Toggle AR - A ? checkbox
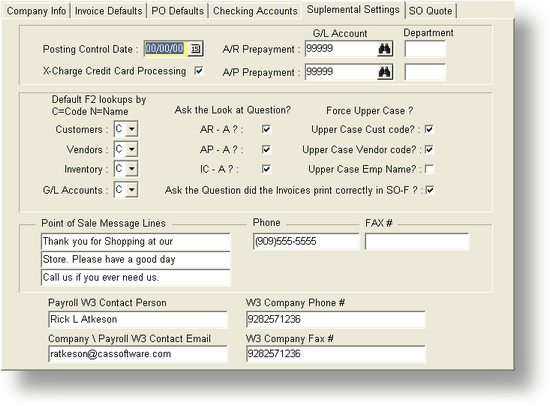550x406 pixels. coord(266,129)
